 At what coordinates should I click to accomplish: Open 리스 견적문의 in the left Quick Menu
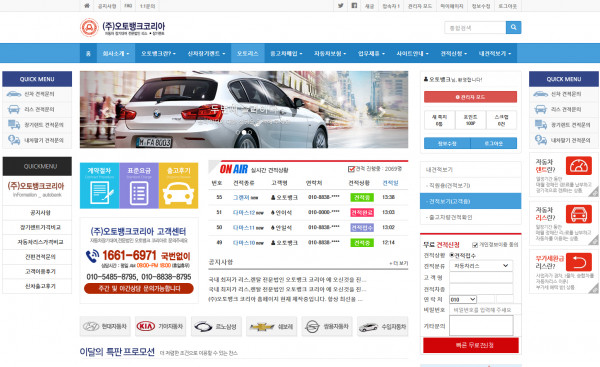coord(37,109)
